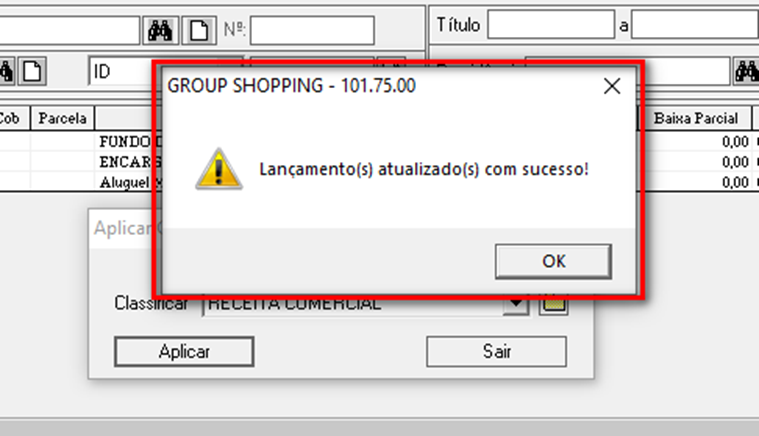The width and height of the screenshot is (759, 436).
Task: Click the Título field after 'a'
Action: 695,25
